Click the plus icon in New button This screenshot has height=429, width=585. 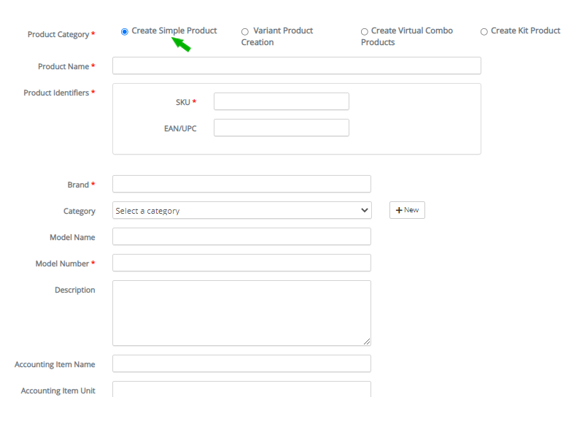click(399, 210)
